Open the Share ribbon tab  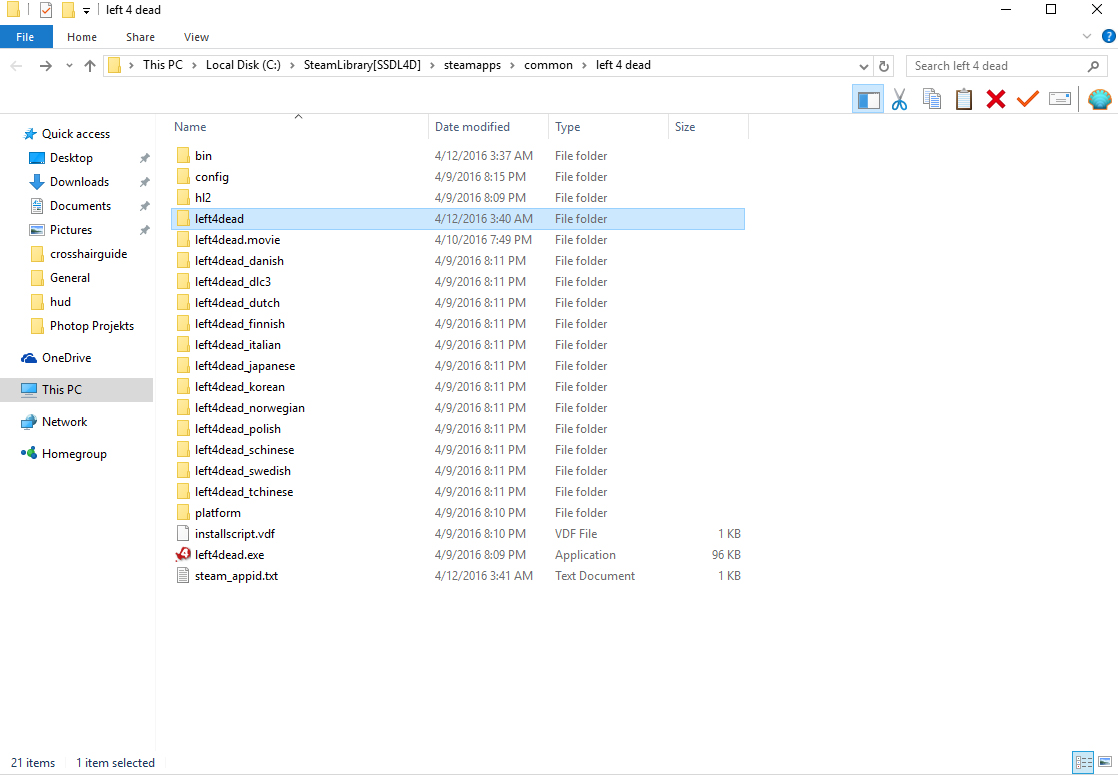(x=140, y=37)
